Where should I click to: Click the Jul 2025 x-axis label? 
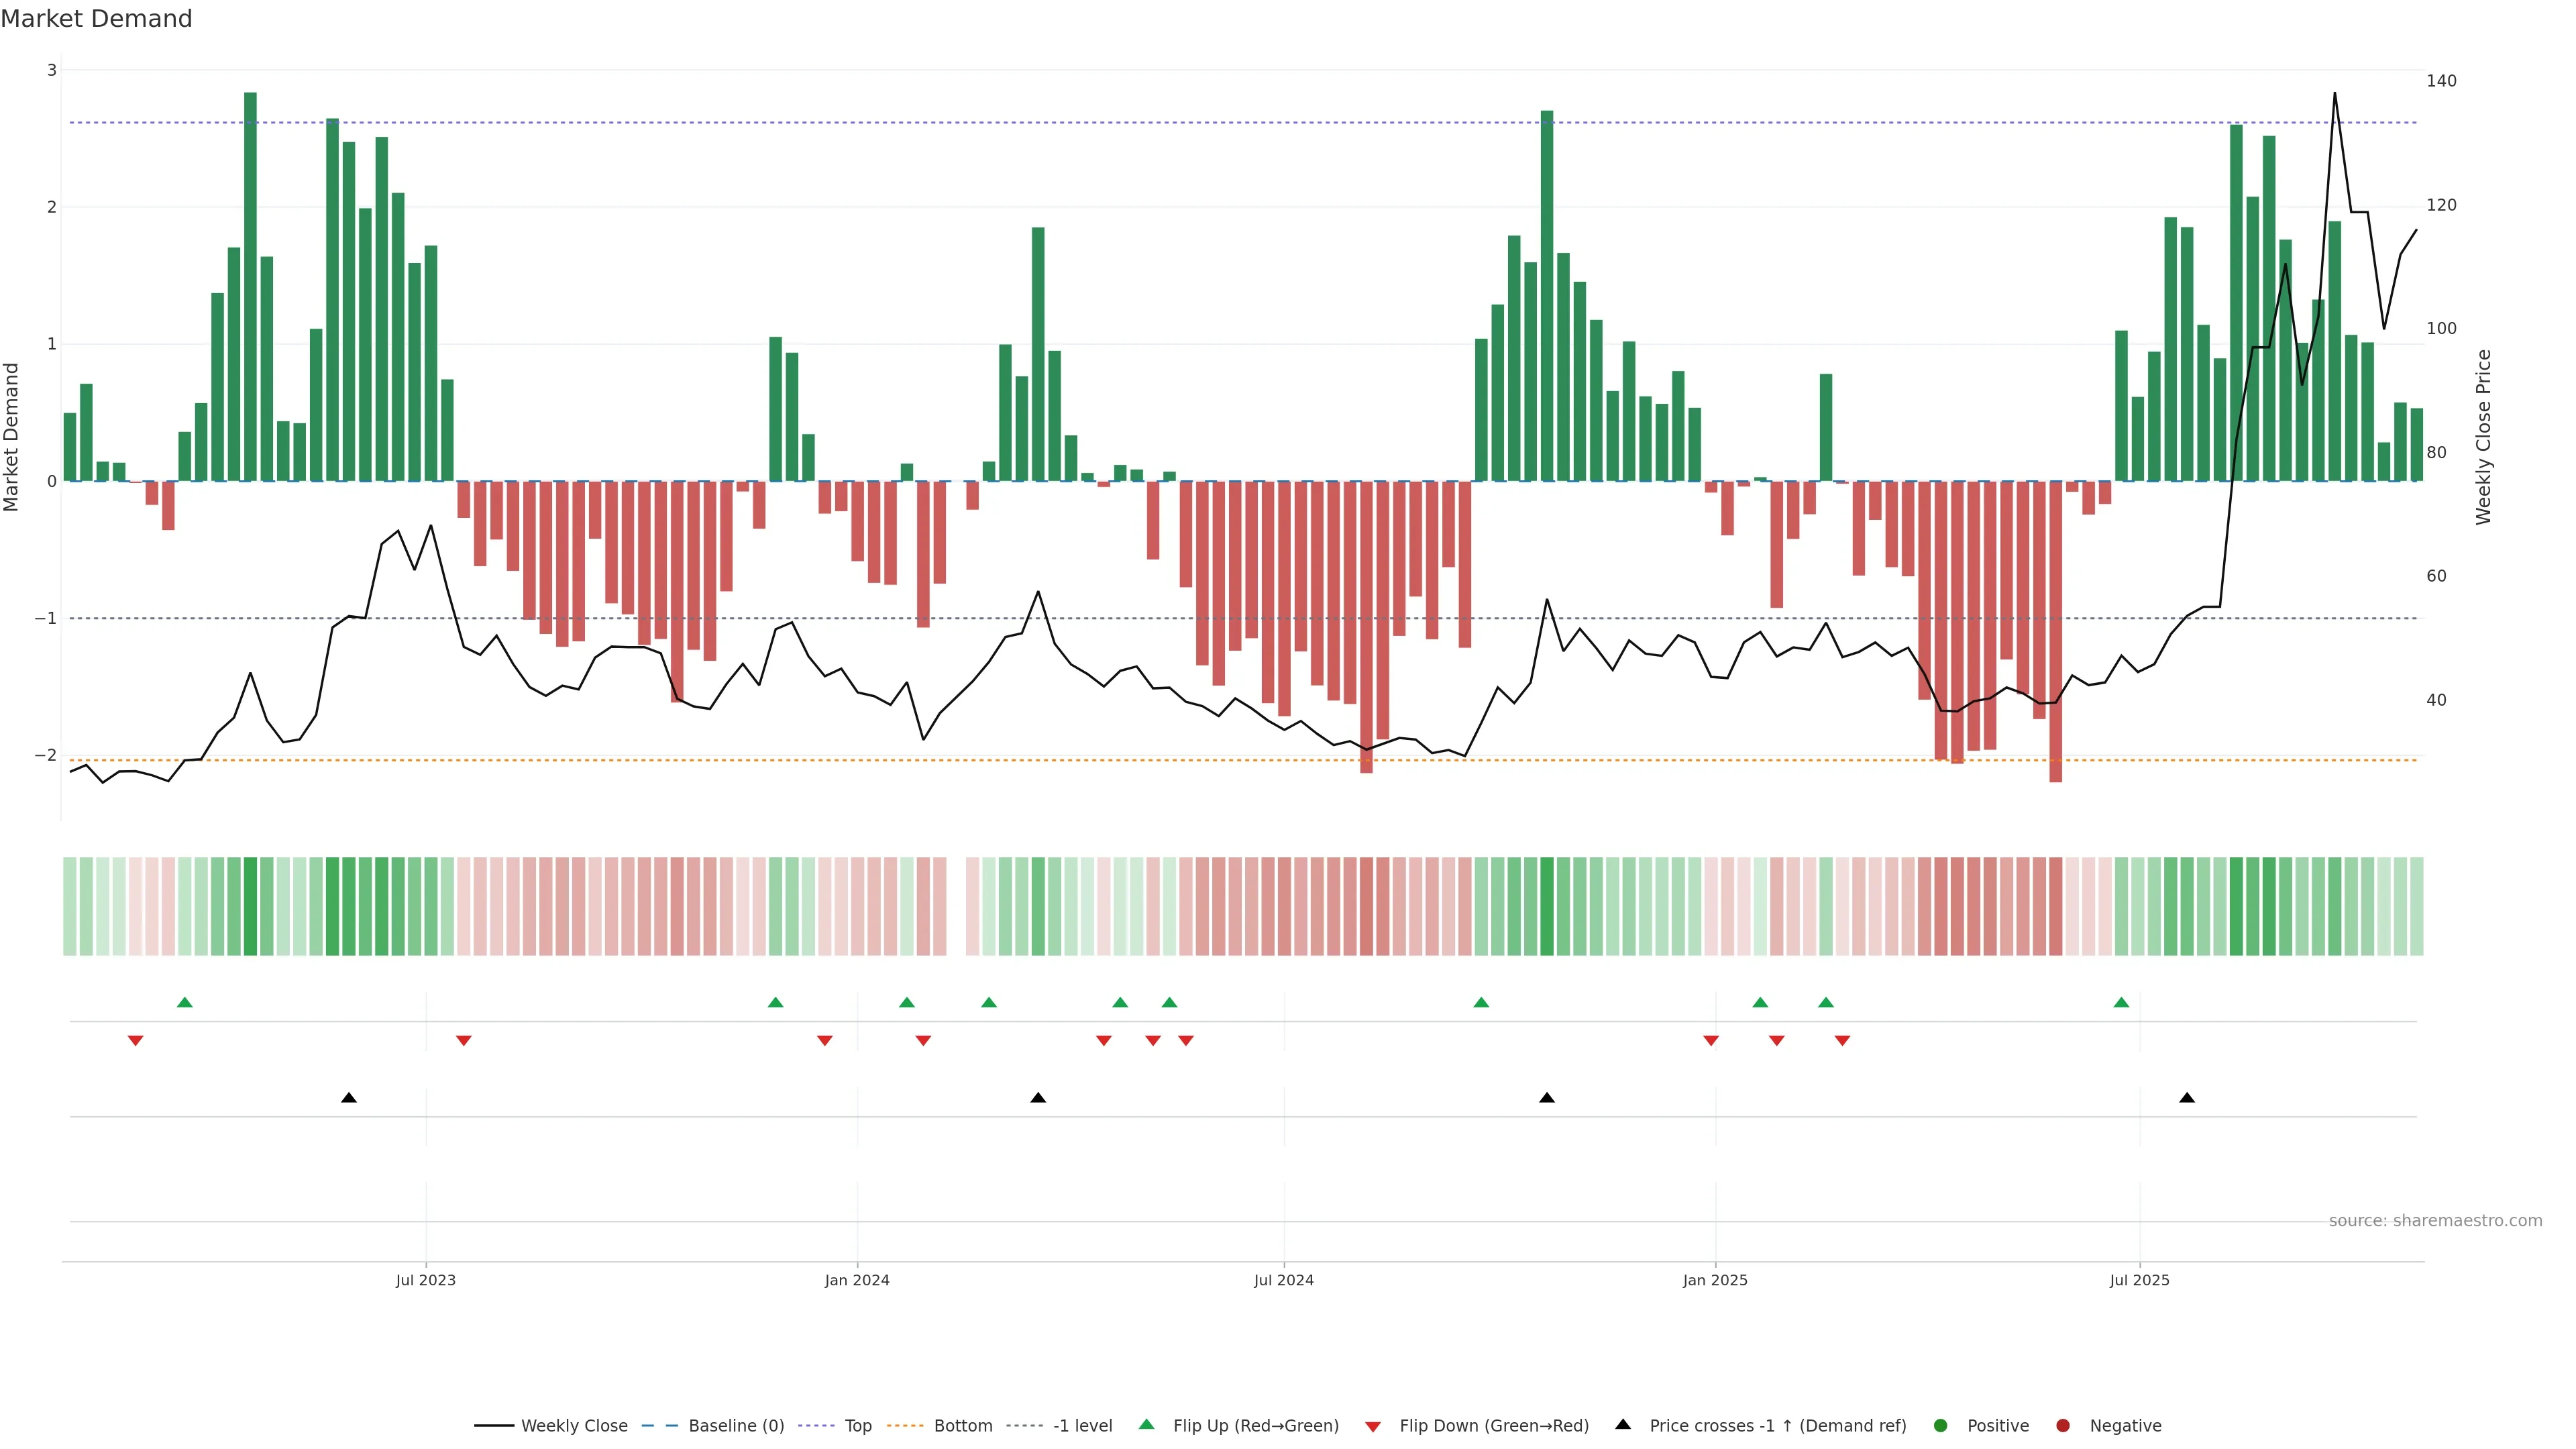pyautogui.click(x=2139, y=1280)
